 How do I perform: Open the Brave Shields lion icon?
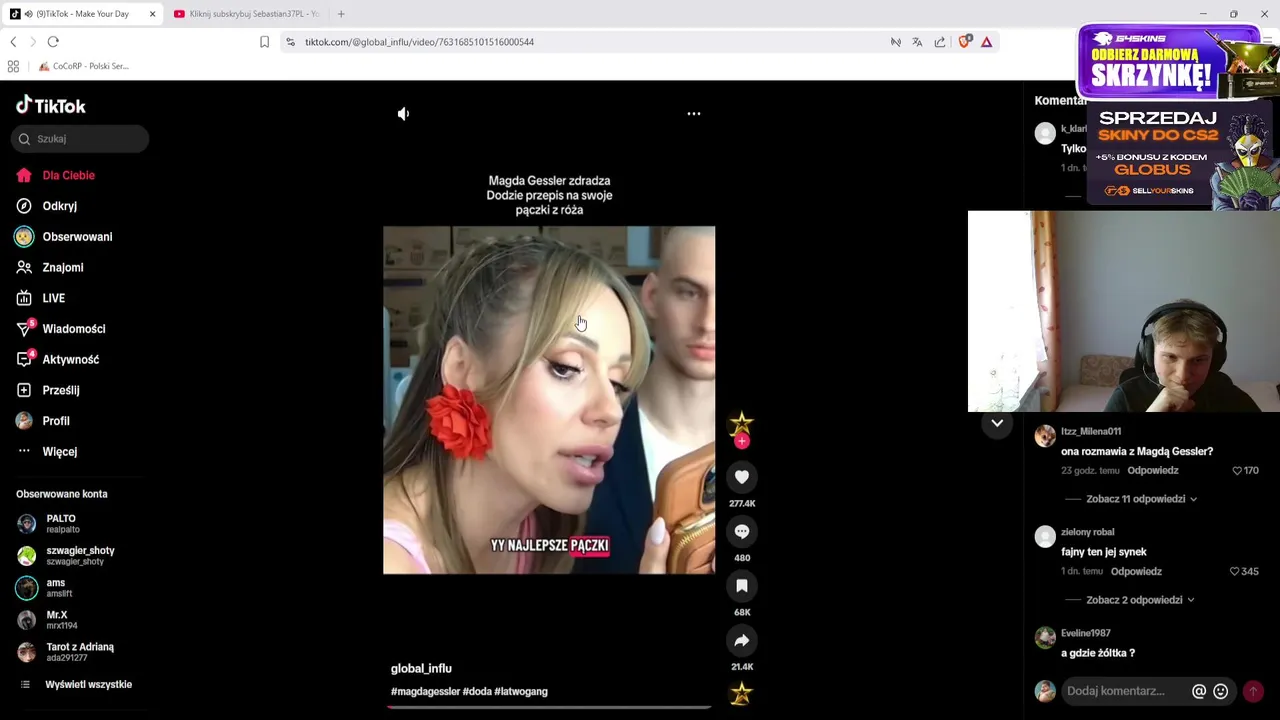tap(964, 42)
